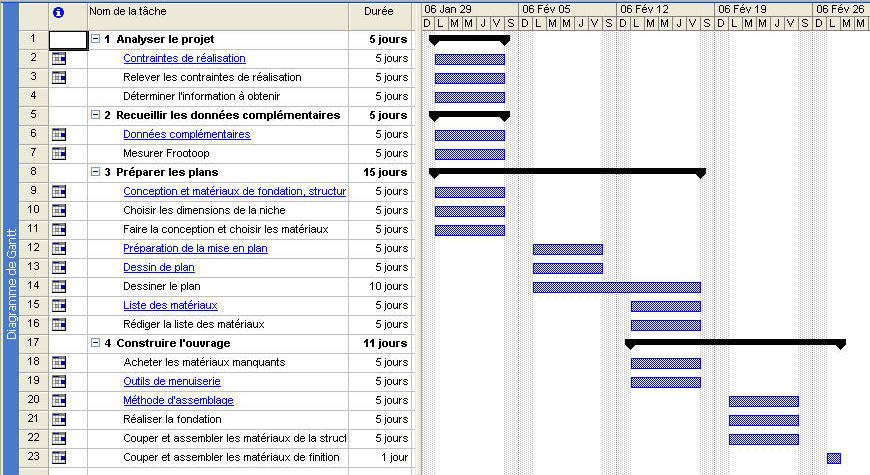Collapse the Construire l'ouvrage summary task

coord(95,343)
